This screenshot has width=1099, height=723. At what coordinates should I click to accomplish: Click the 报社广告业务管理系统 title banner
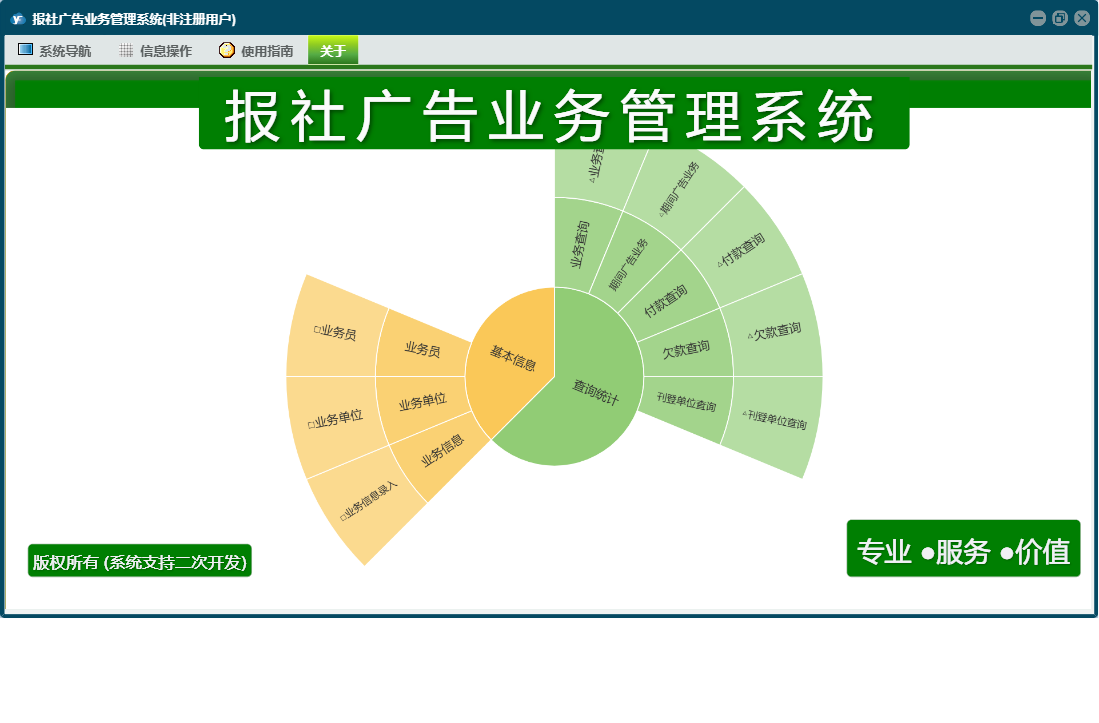(554, 114)
